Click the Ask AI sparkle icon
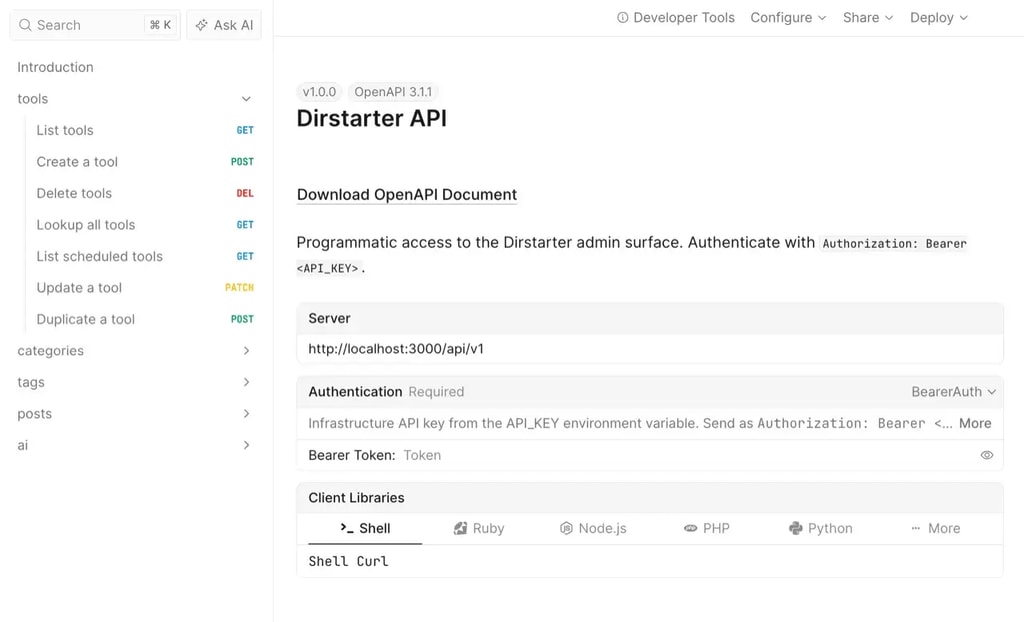Viewport: 1024px width, 622px height. pos(202,25)
